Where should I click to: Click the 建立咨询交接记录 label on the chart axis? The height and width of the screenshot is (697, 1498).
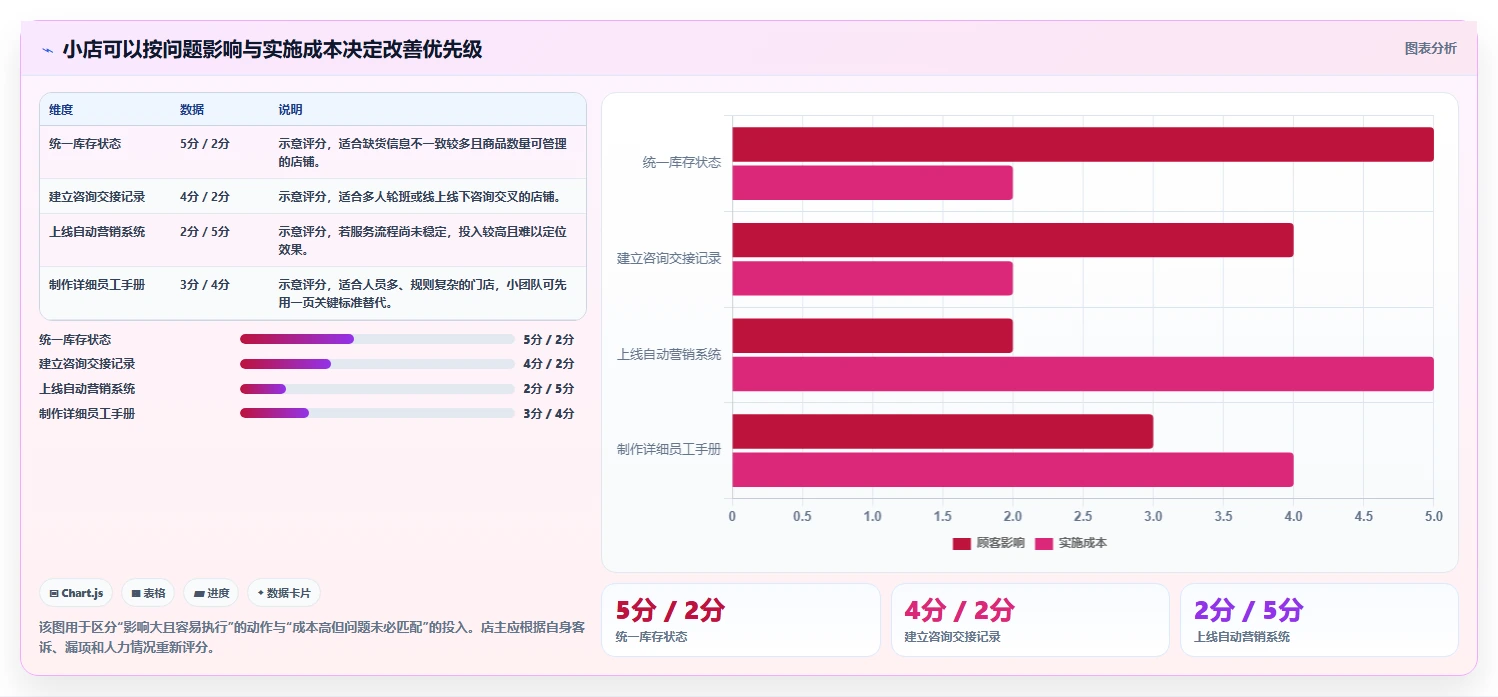[669, 258]
